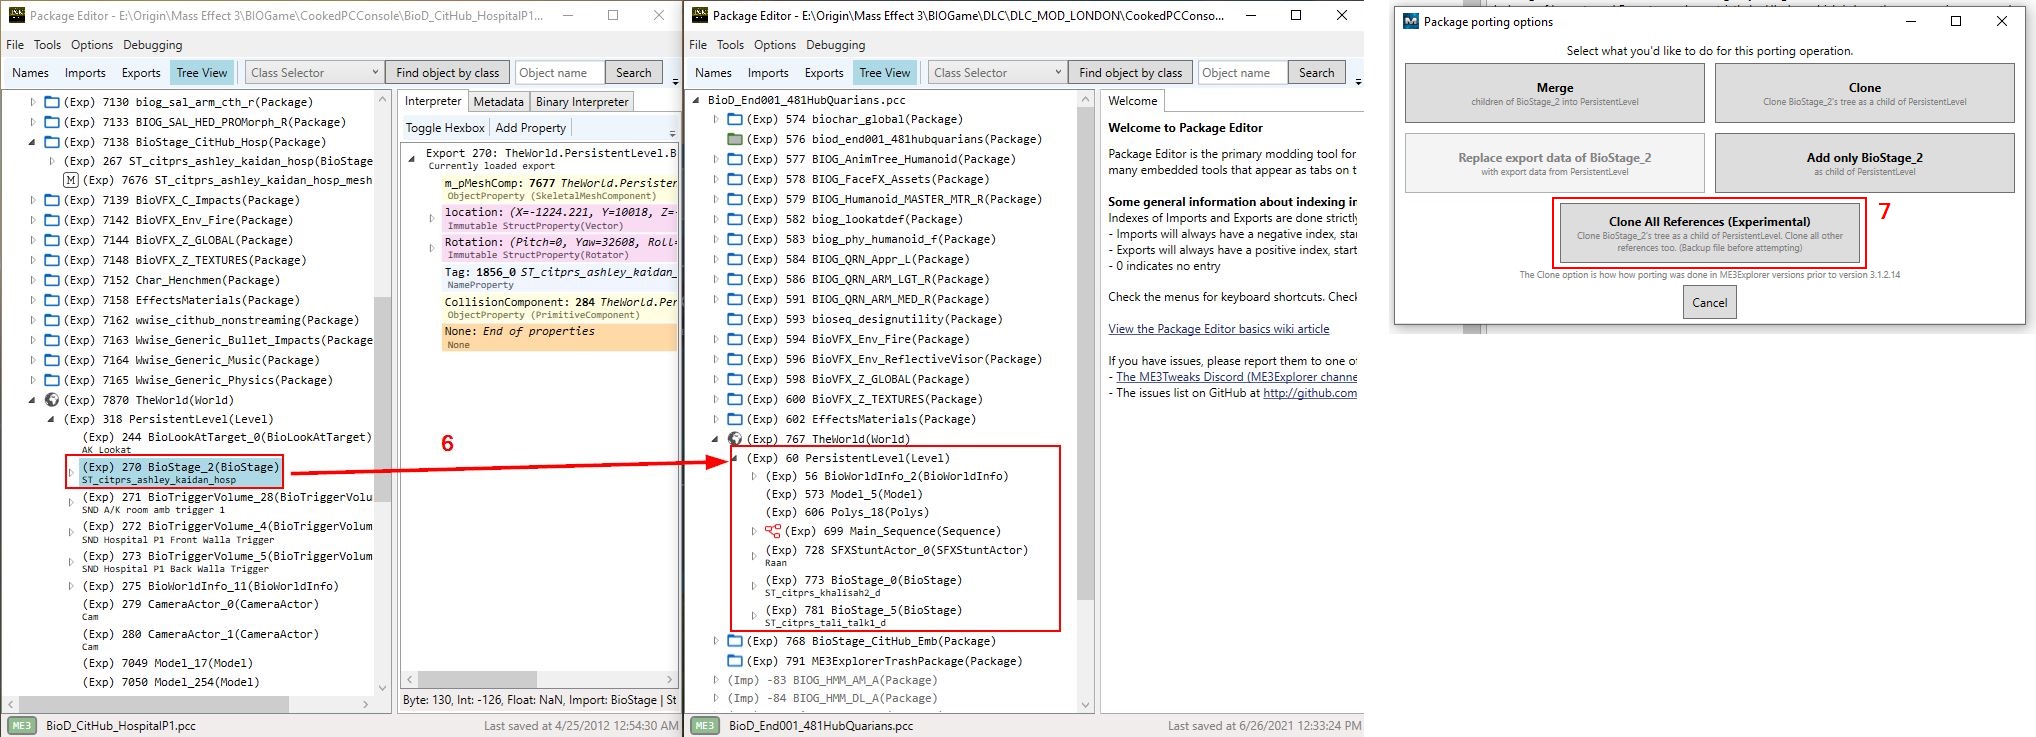Expand the location property in Interpreter

tap(432, 217)
